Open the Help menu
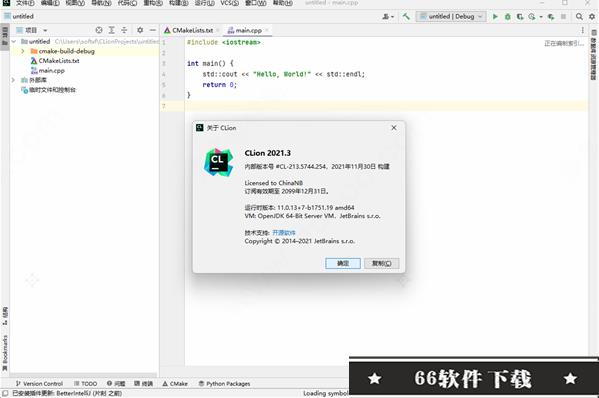 click(x=283, y=3)
